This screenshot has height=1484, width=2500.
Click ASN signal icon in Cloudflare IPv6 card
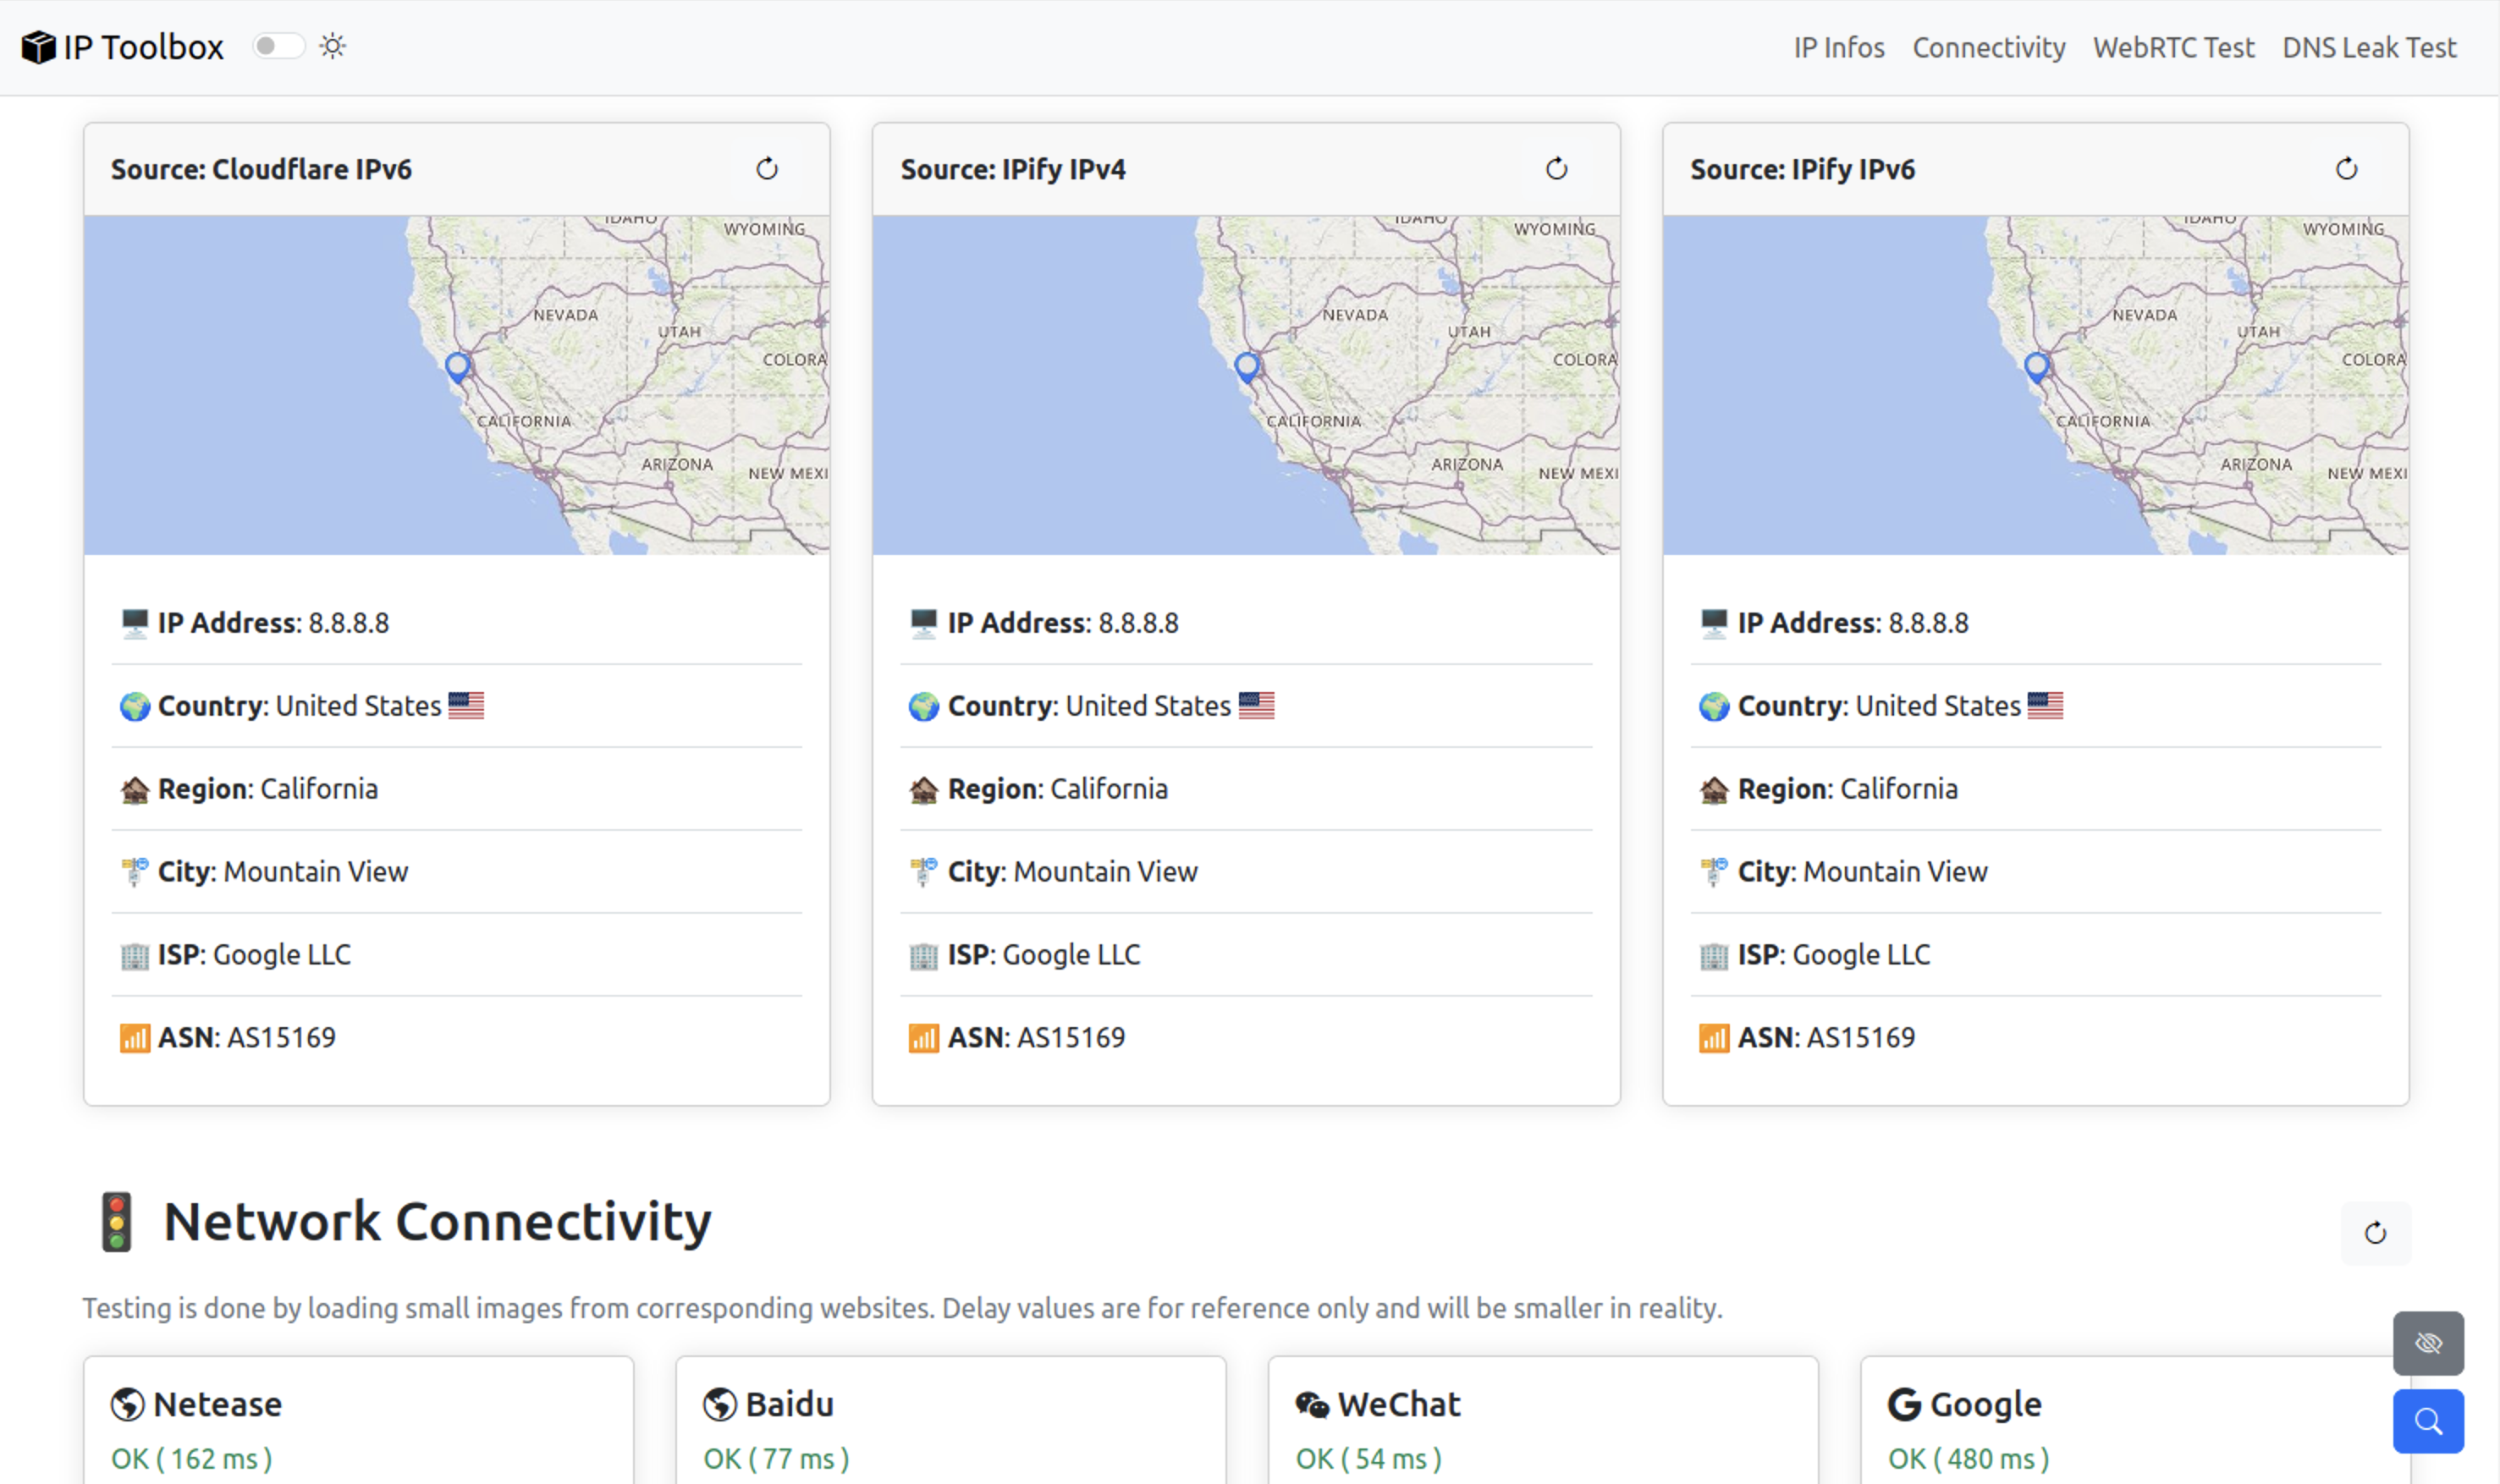(x=134, y=1038)
